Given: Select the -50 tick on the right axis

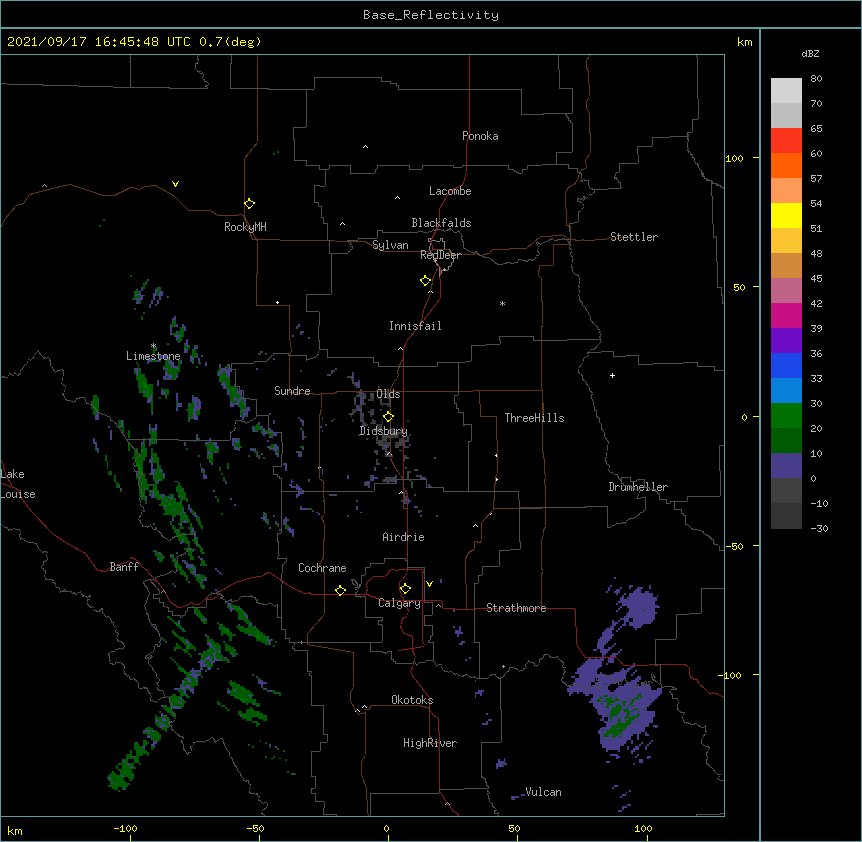Looking at the screenshot, I should pos(734,546).
